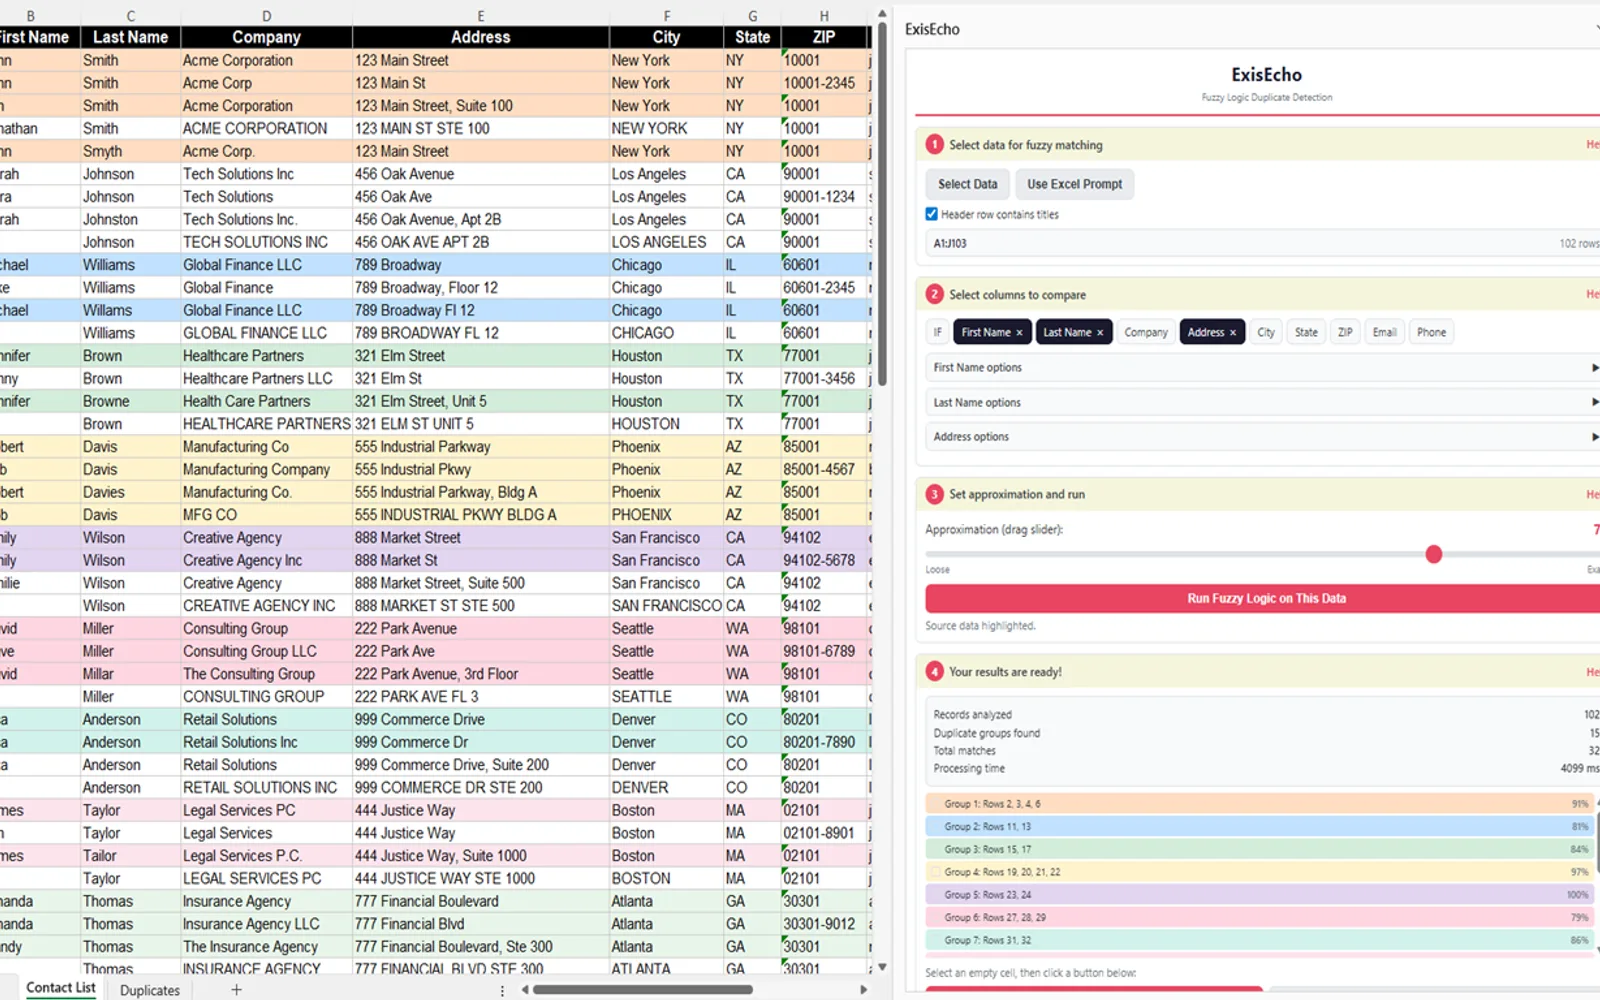
Task: Select result Group 1: Rows 2, 3, 4, 6
Action: (x=1258, y=804)
